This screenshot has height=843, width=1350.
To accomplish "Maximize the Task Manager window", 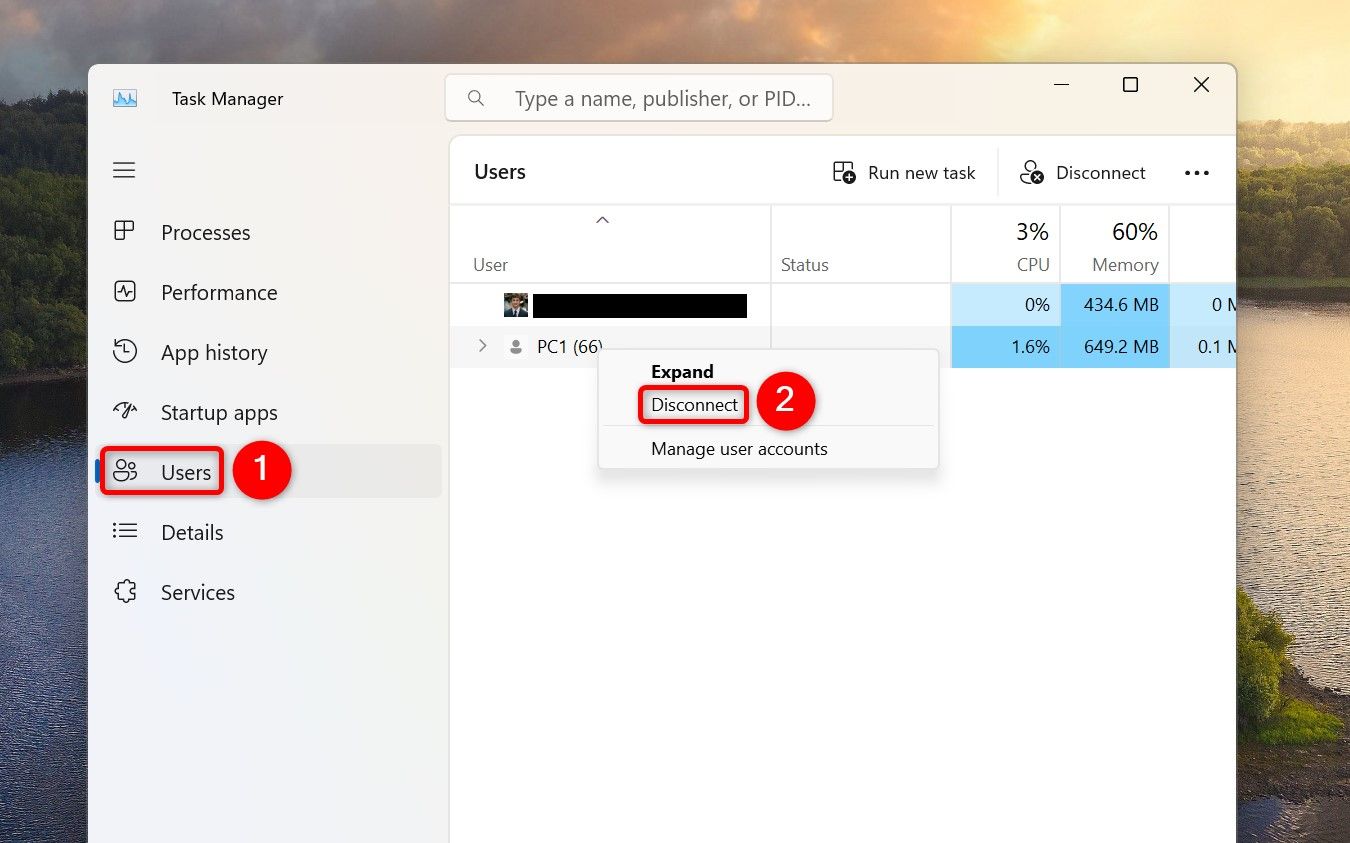I will click(x=1130, y=85).
